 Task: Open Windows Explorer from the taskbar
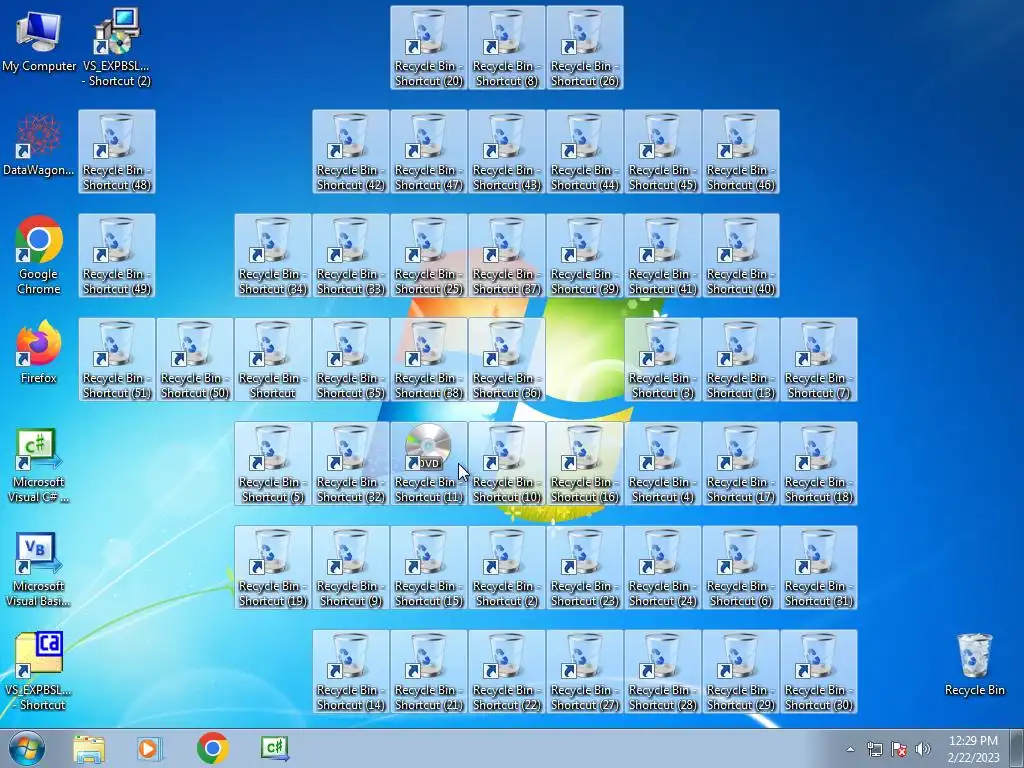[89, 748]
